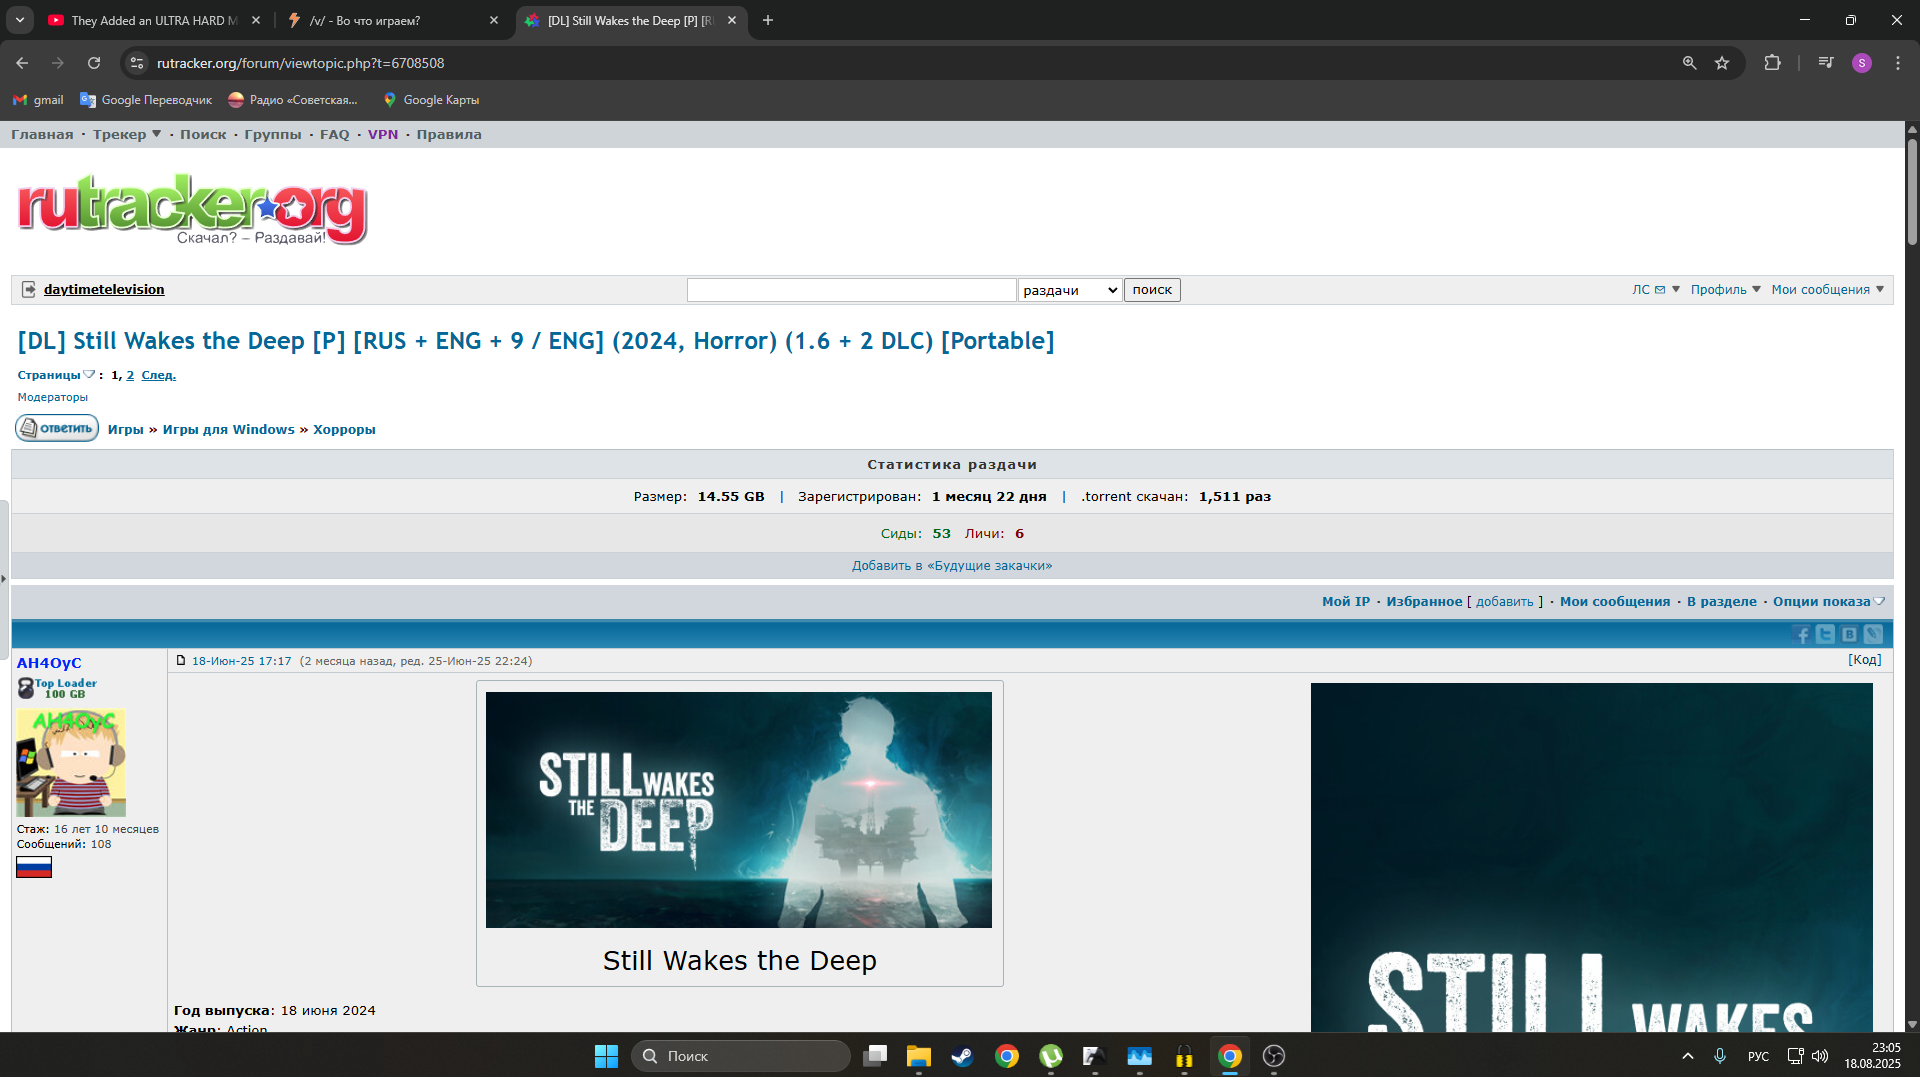Go to Главная in the top menu
1920x1077 pixels.
(x=42, y=134)
